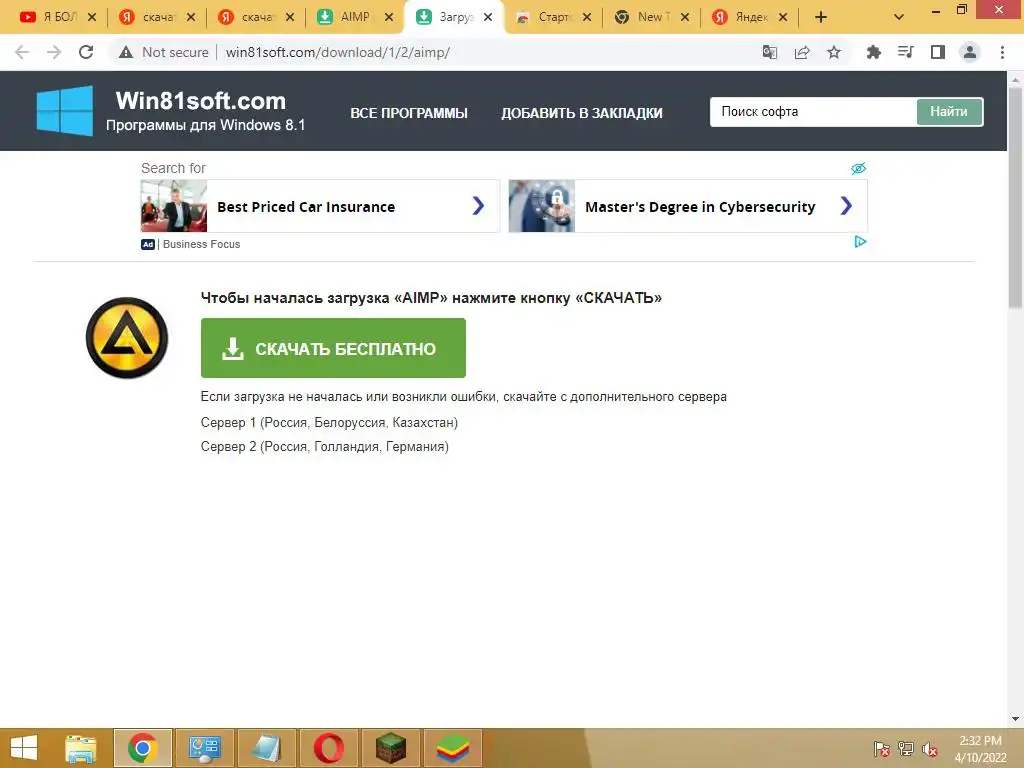Open a new browser tab

click(x=821, y=17)
